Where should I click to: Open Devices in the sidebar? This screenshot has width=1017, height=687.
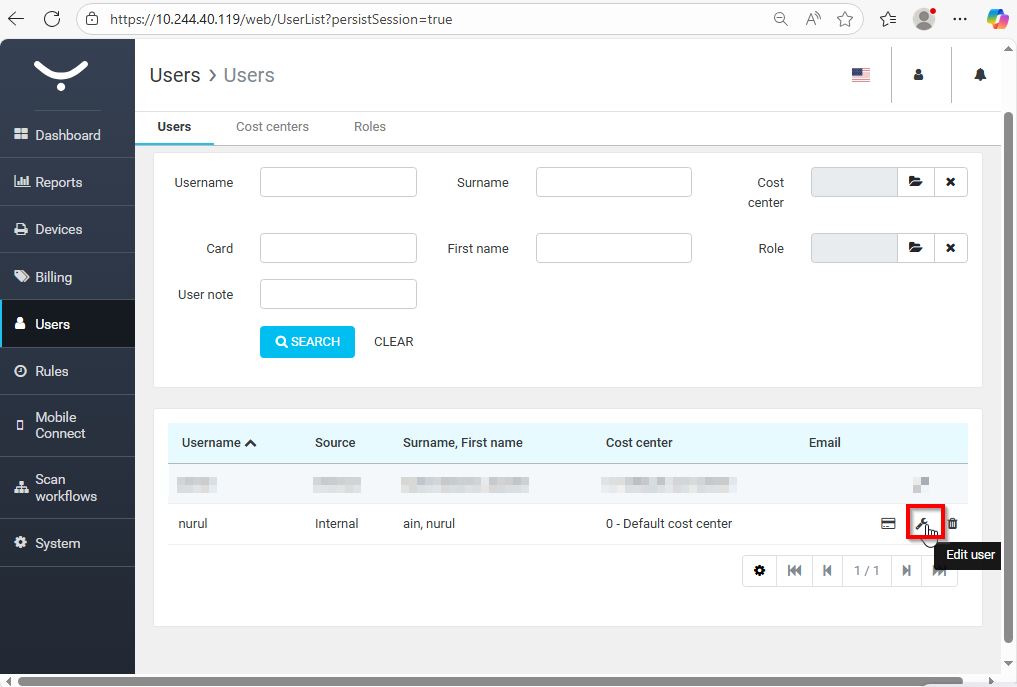click(x=58, y=229)
